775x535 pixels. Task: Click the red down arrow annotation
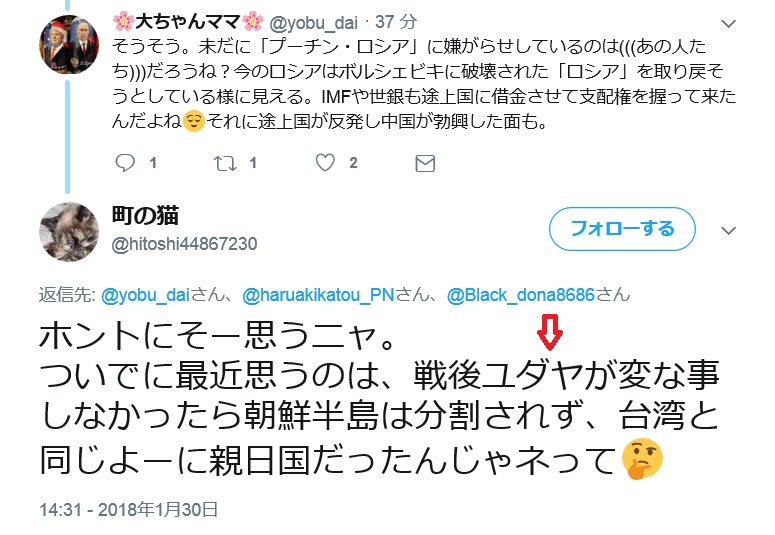coord(550,331)
